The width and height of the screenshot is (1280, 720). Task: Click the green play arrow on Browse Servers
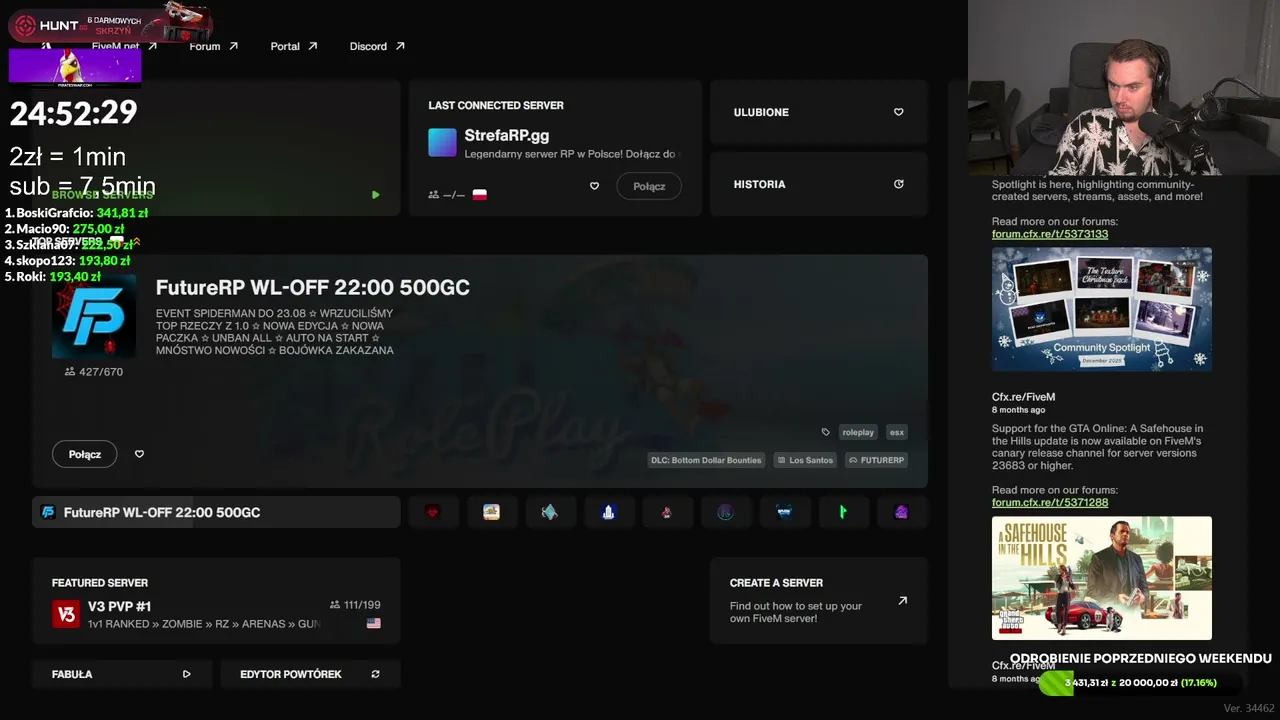coord(375,195)
